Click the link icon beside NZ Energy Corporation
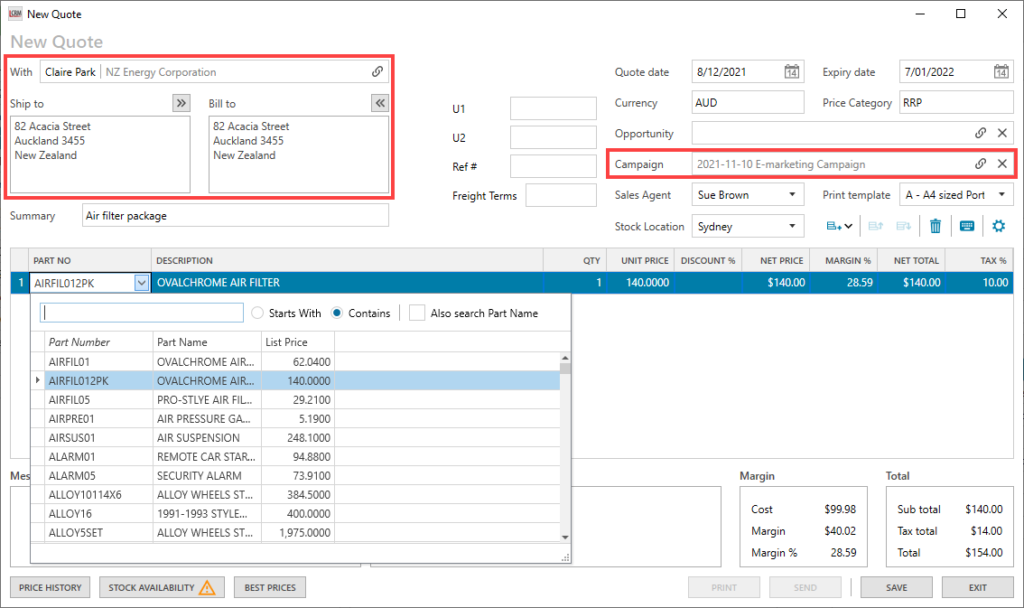Screen dimensions: 1024x608 point(377,72)
